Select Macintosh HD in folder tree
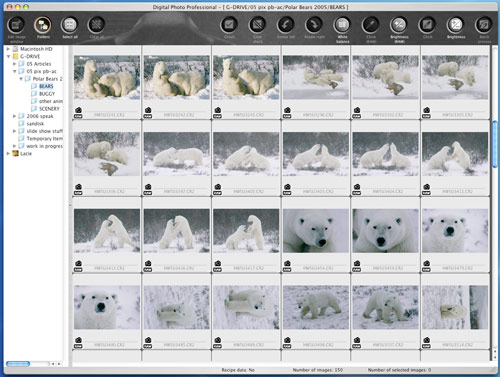The width and height of the screenshot is (500, 377). [x=36, y=49]
